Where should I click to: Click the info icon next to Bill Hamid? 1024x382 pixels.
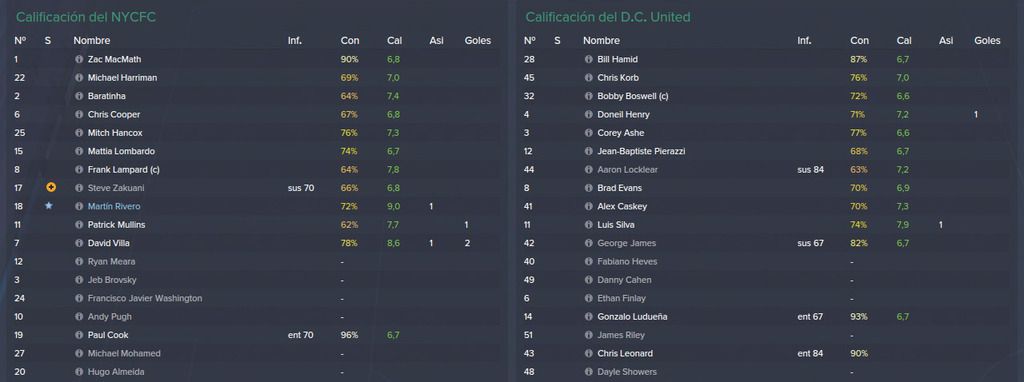coord(588,59)
